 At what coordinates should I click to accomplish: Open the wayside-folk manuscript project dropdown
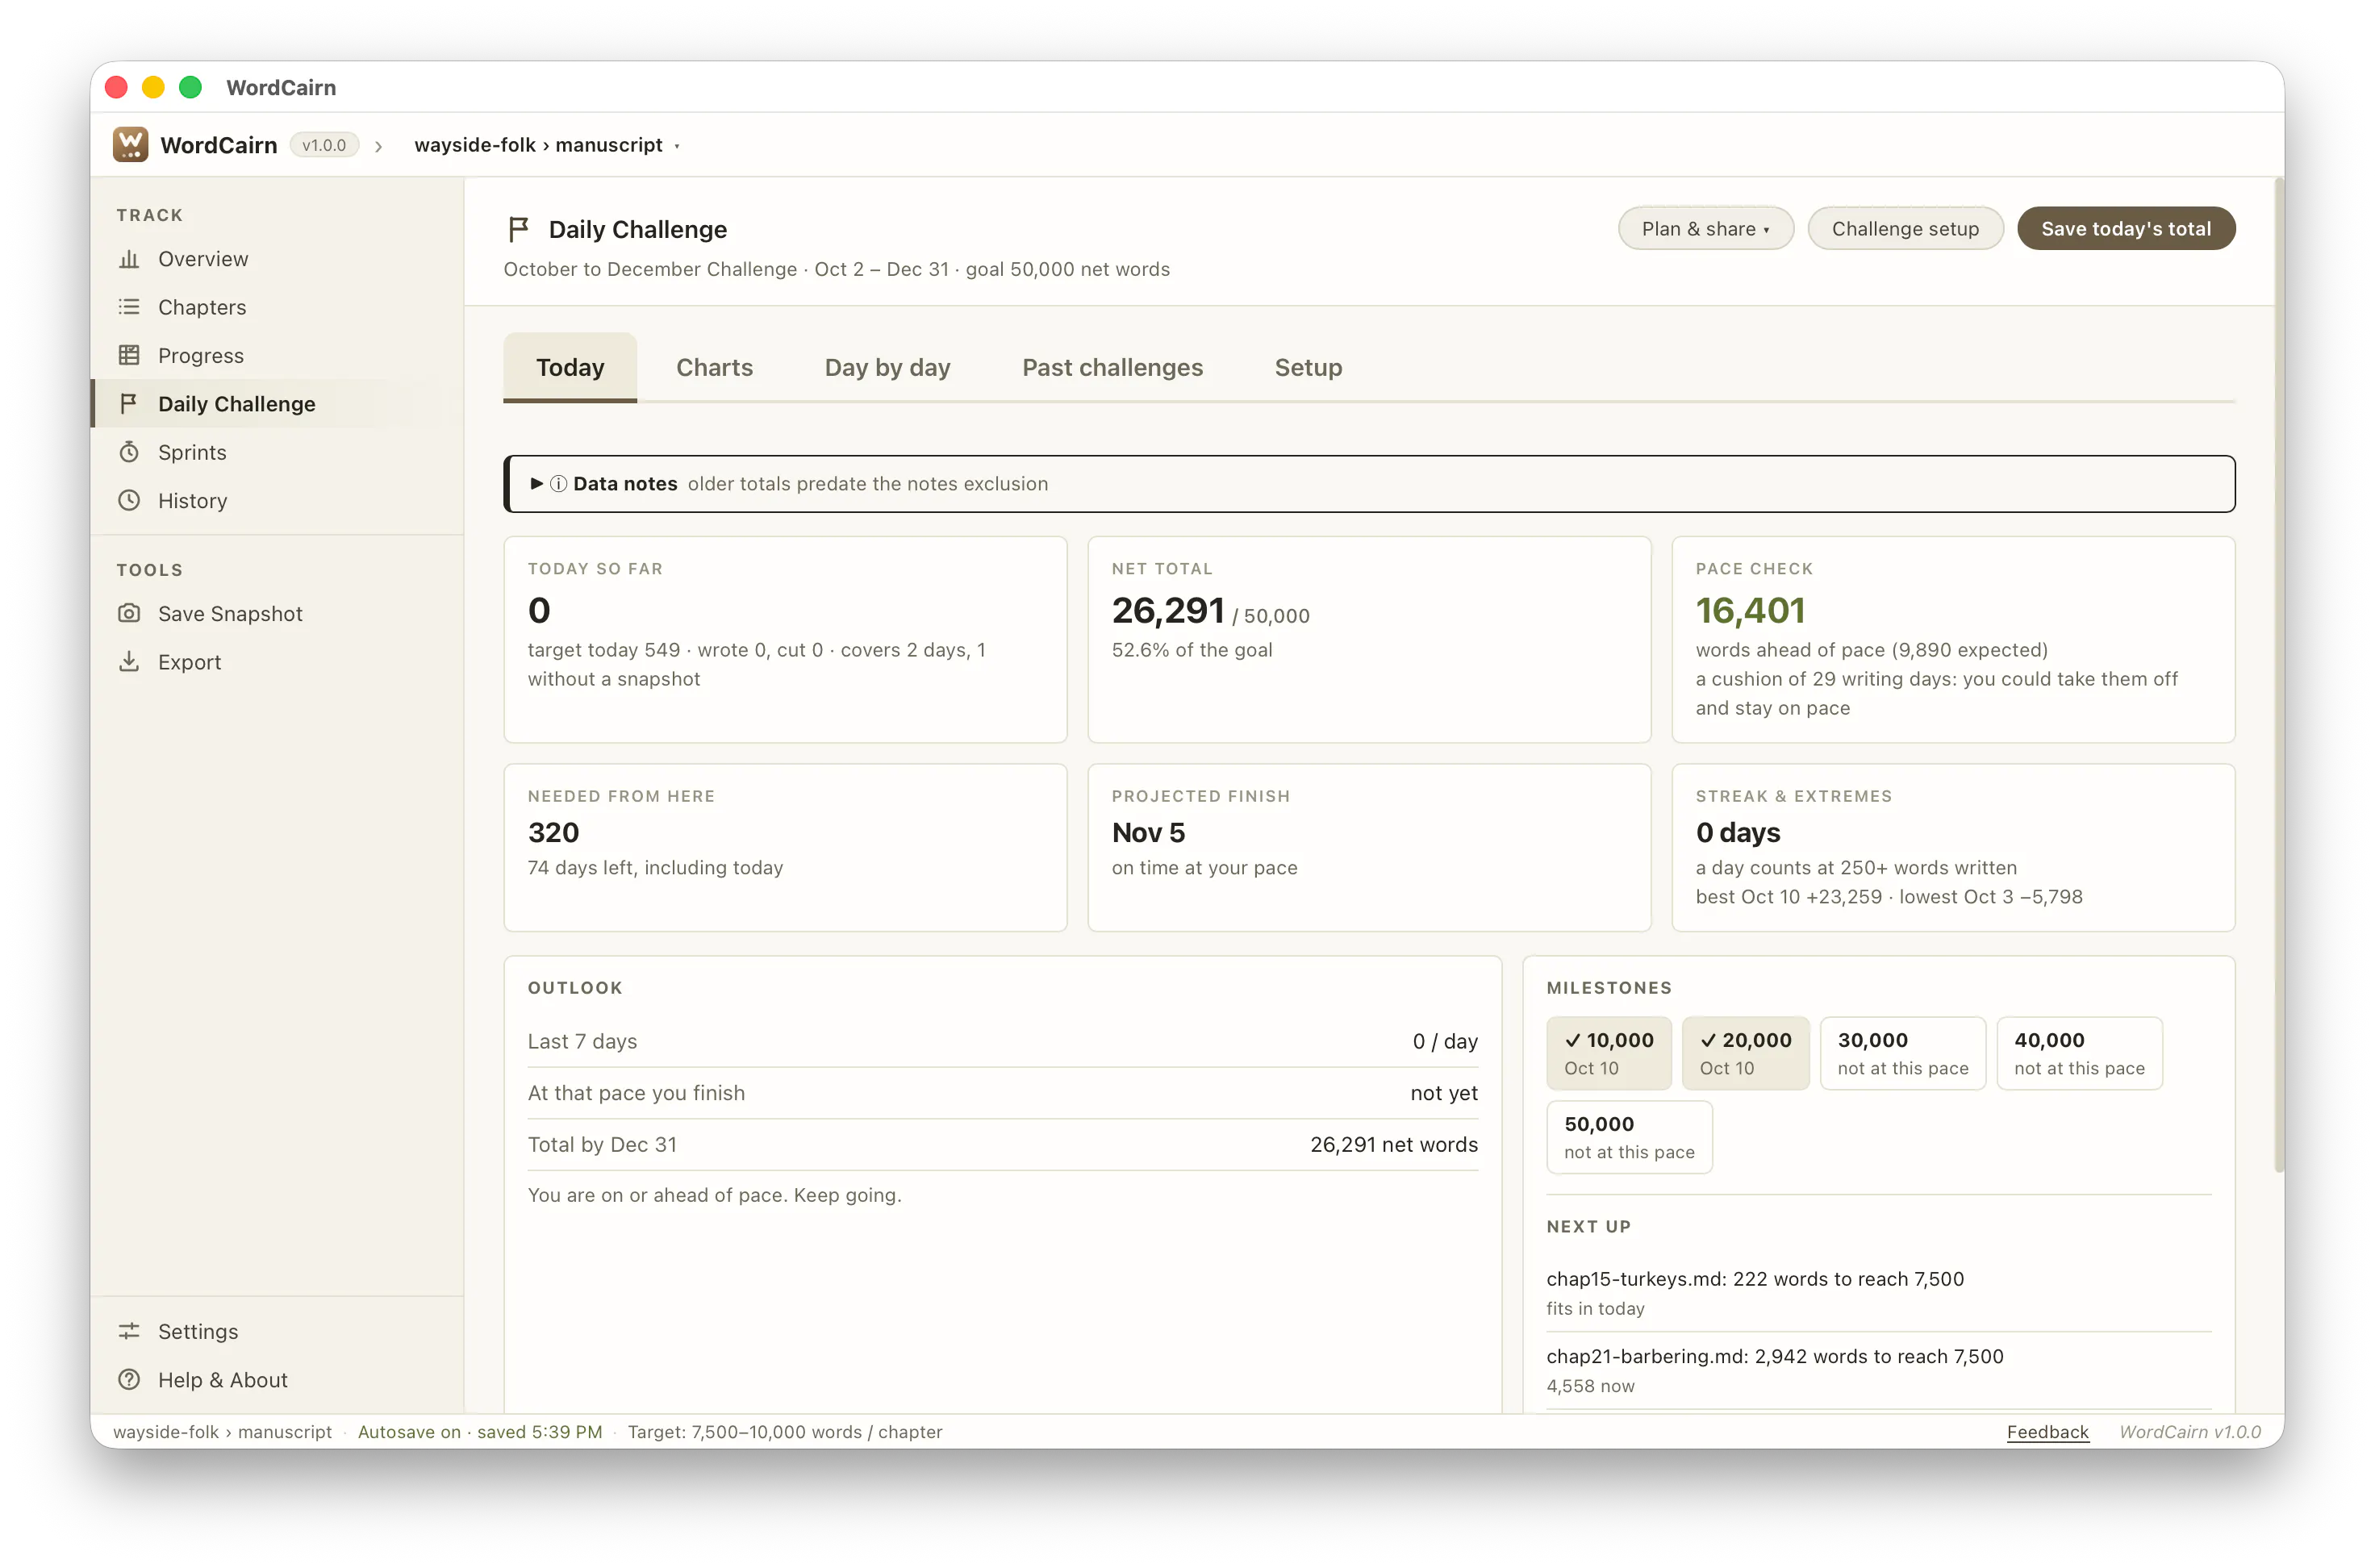pyautogui.click(x=547, y=145)
